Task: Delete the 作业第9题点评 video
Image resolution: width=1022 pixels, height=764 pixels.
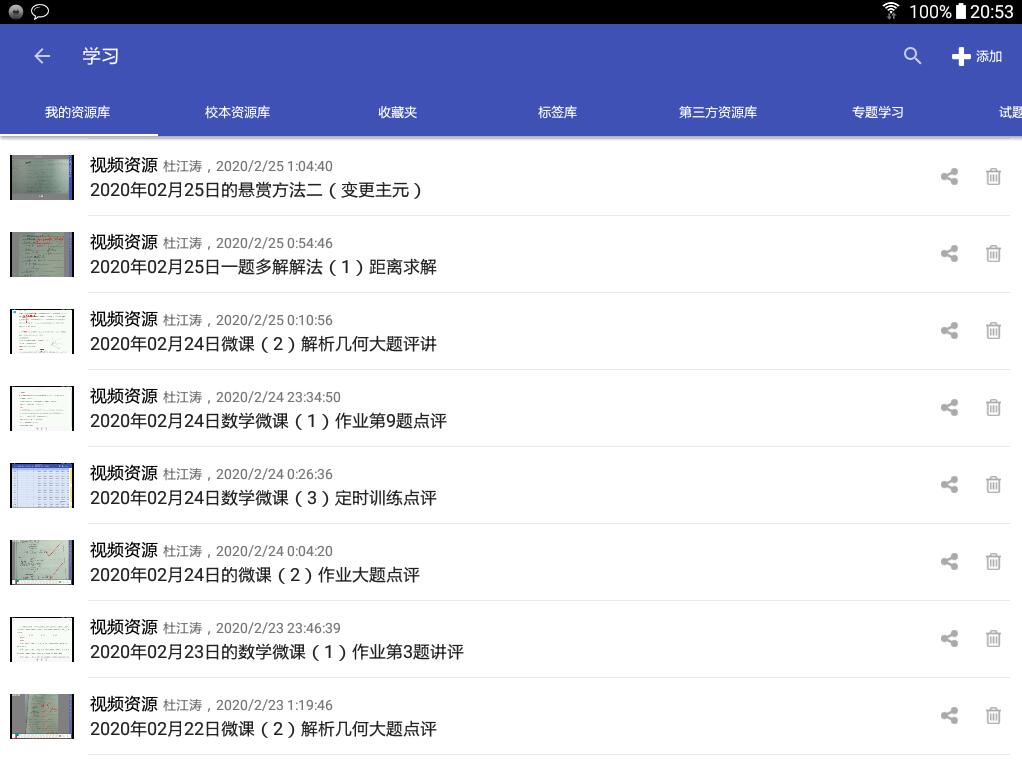Action: [x=993, y=408]
